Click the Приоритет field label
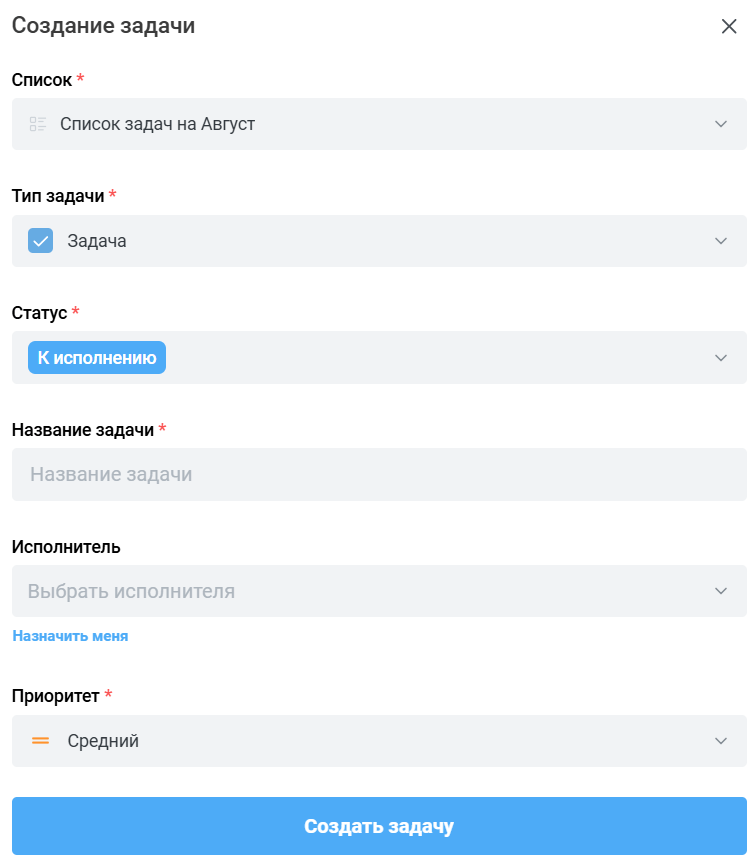 pyautogui.click(x=56, y=696)
